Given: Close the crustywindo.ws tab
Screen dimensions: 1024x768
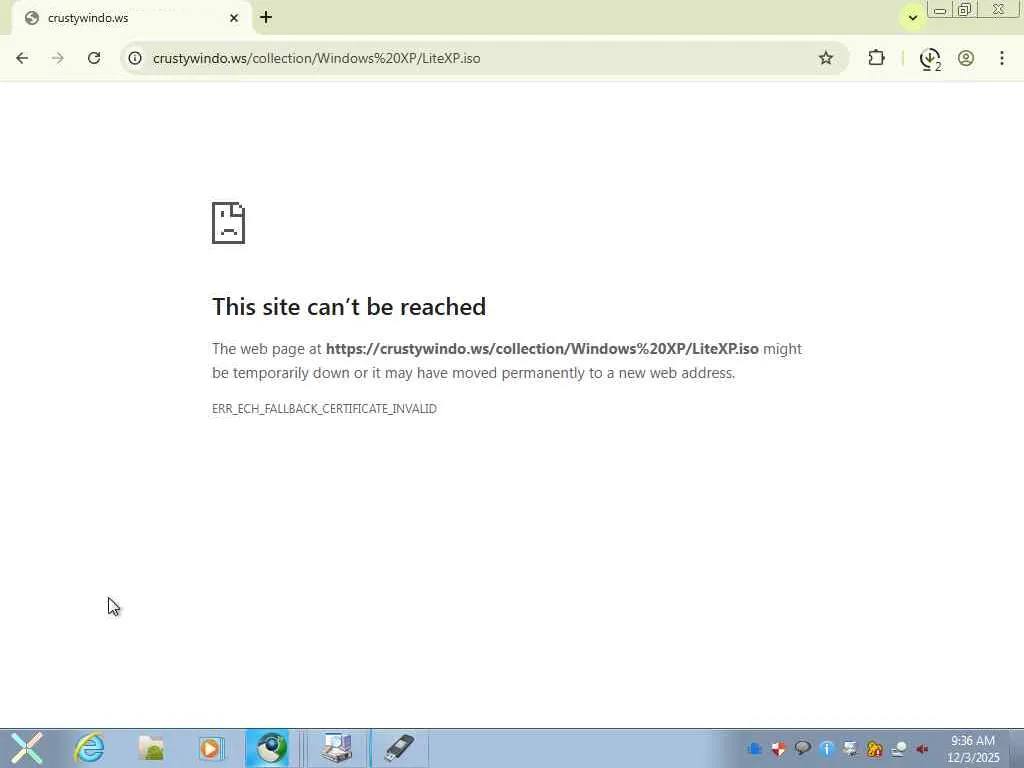Looking at the screenshot, I should click(234, 18).
